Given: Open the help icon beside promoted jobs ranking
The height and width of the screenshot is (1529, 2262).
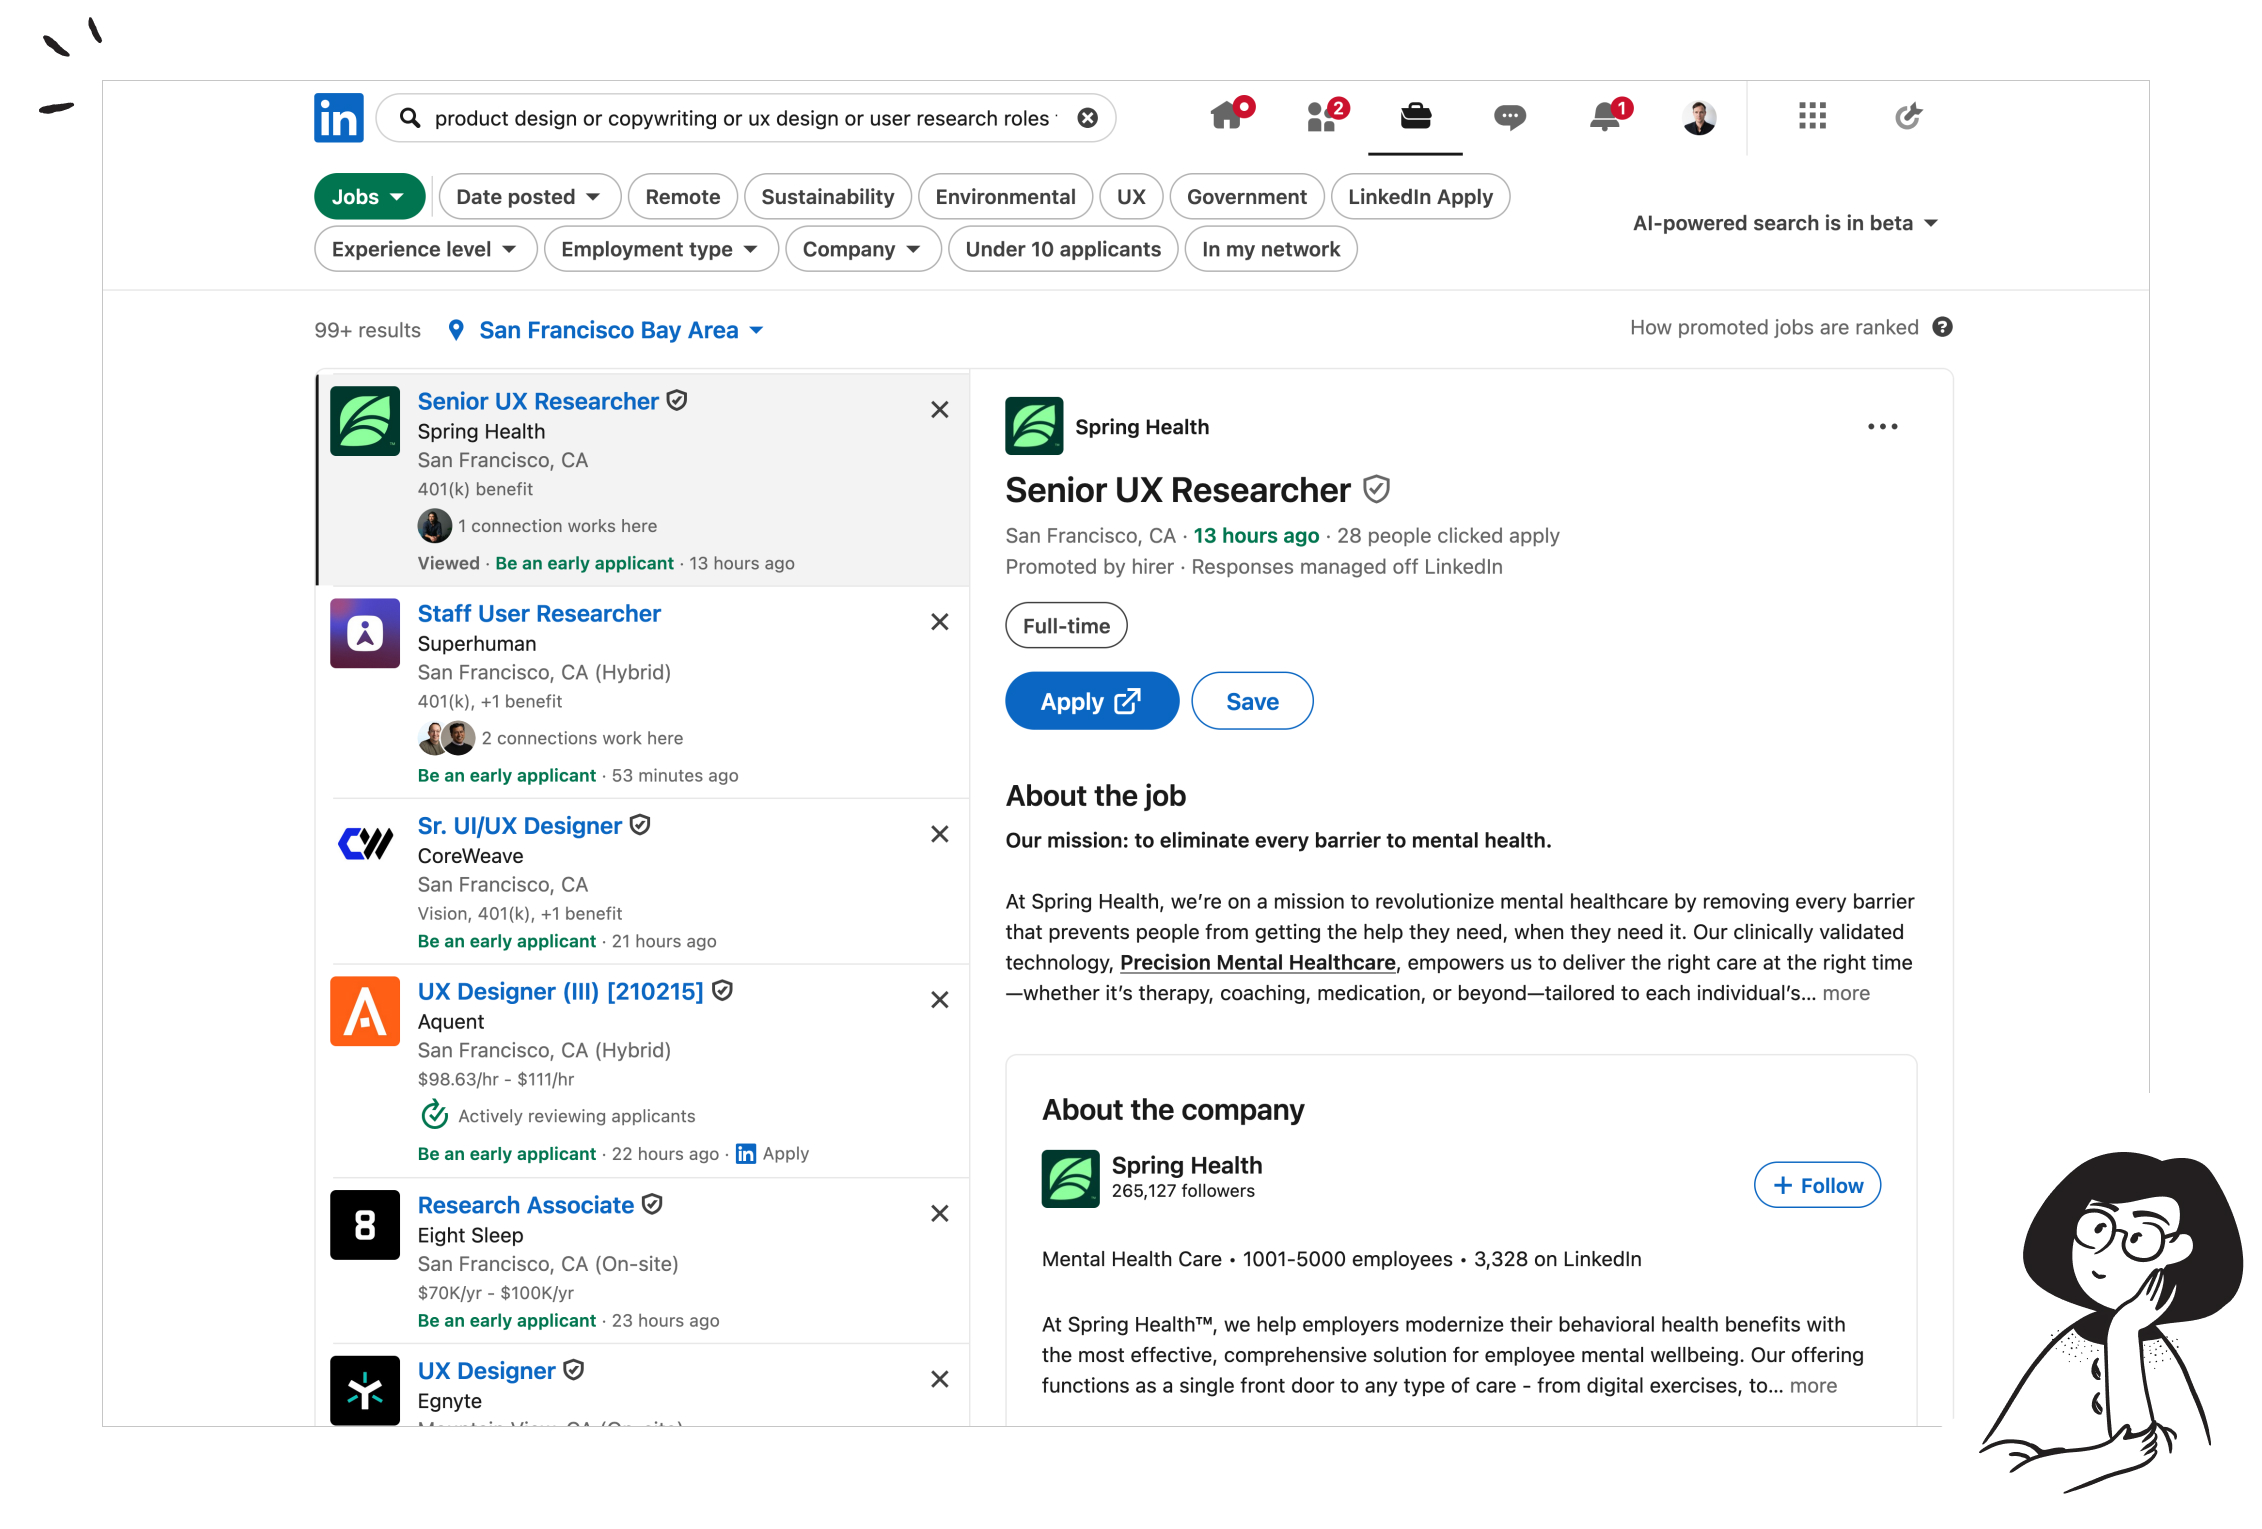Looking at the screenshot, I should 1942,327.
